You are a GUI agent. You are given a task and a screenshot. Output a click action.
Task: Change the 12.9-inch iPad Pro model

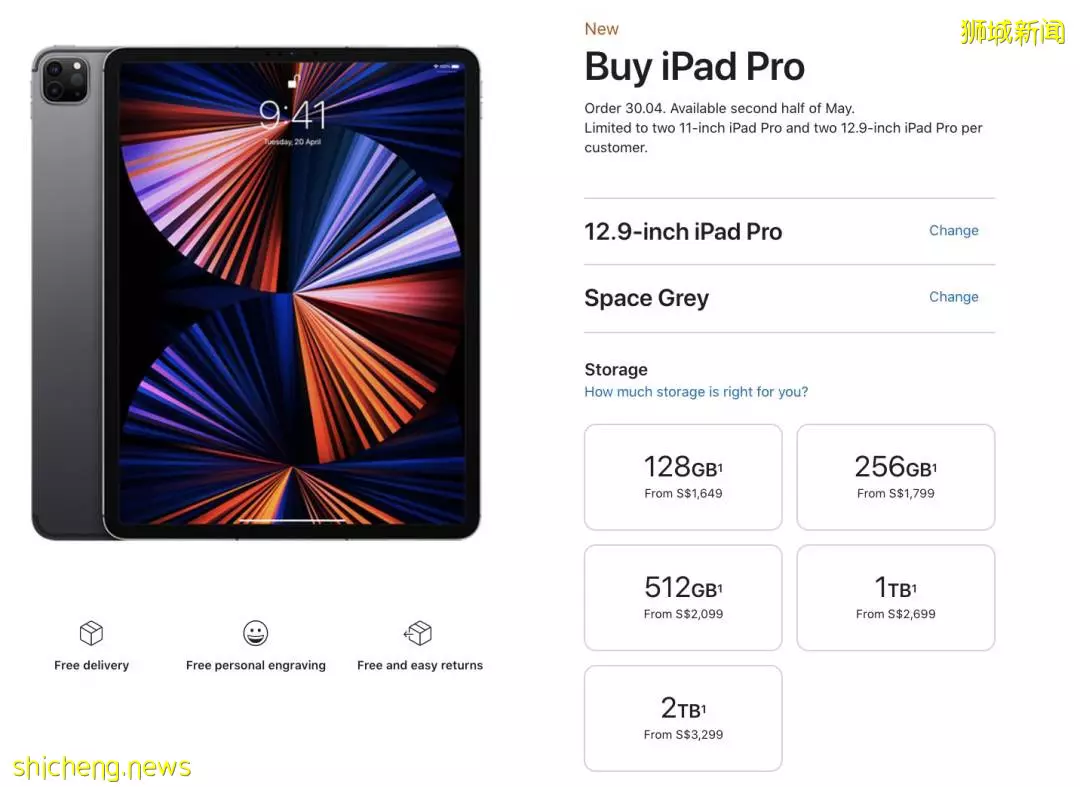coord(953,231)
